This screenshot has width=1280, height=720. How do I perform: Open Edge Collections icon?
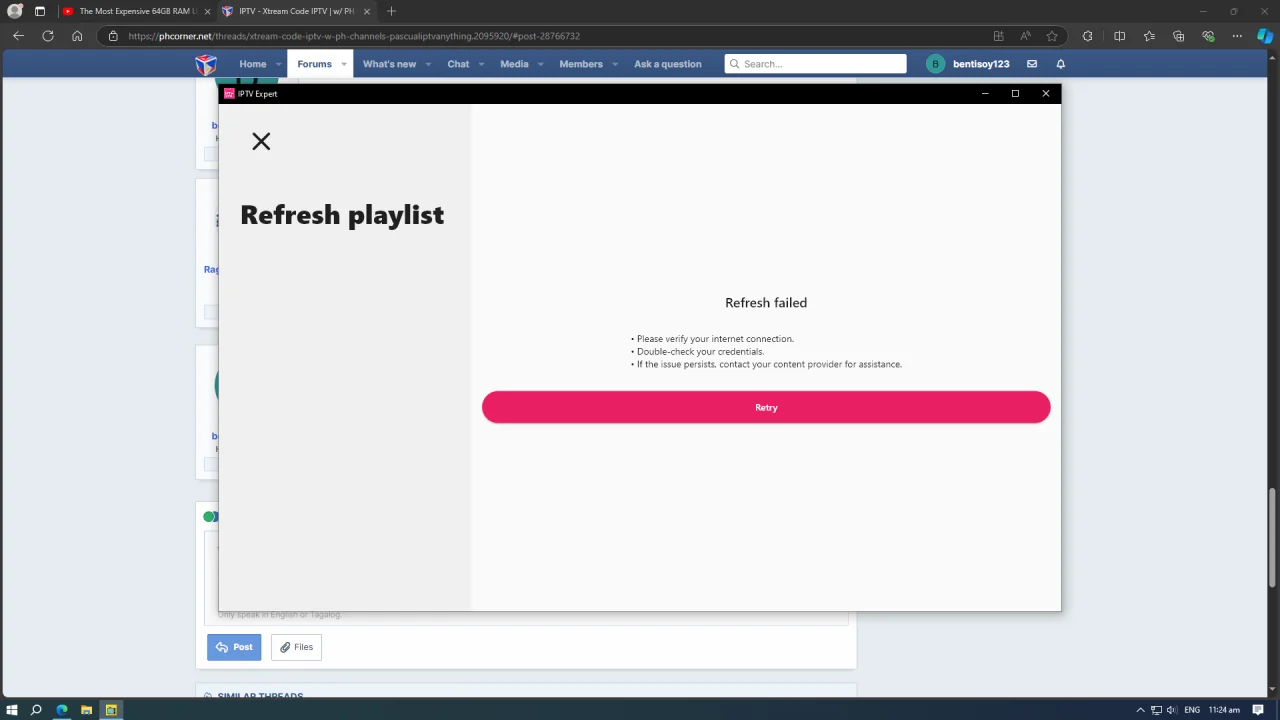click(x=1178, y=36)
